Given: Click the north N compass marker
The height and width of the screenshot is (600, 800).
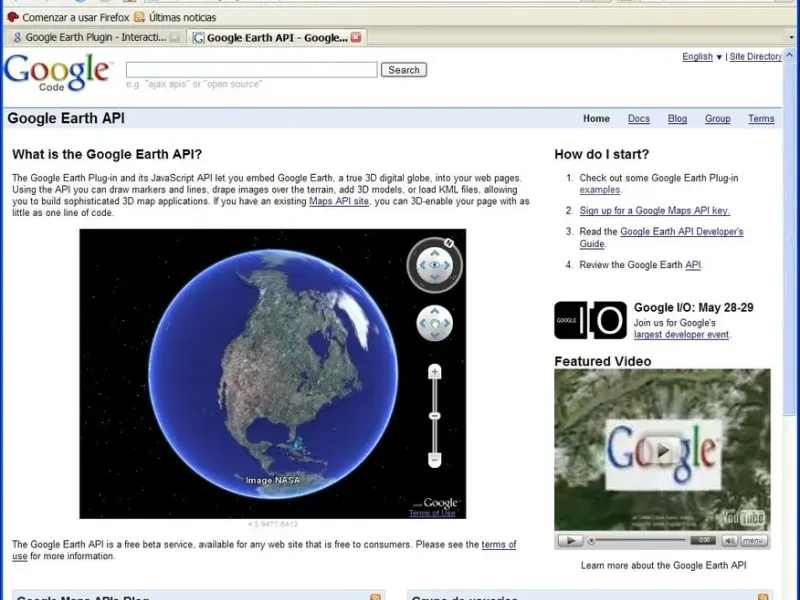Looking at the screenshot, I should tap(449, 243).
